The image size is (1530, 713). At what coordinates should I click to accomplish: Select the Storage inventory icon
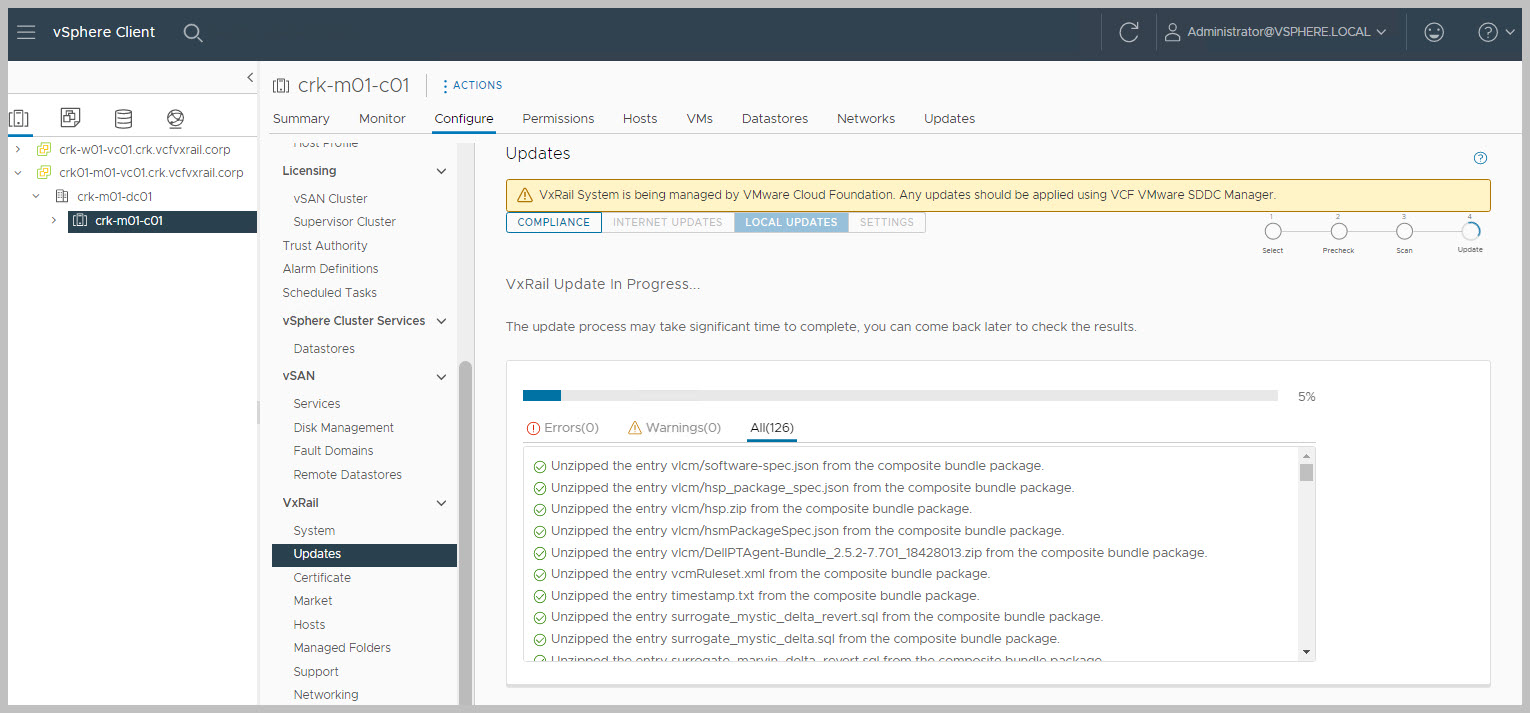click(123, 119)
